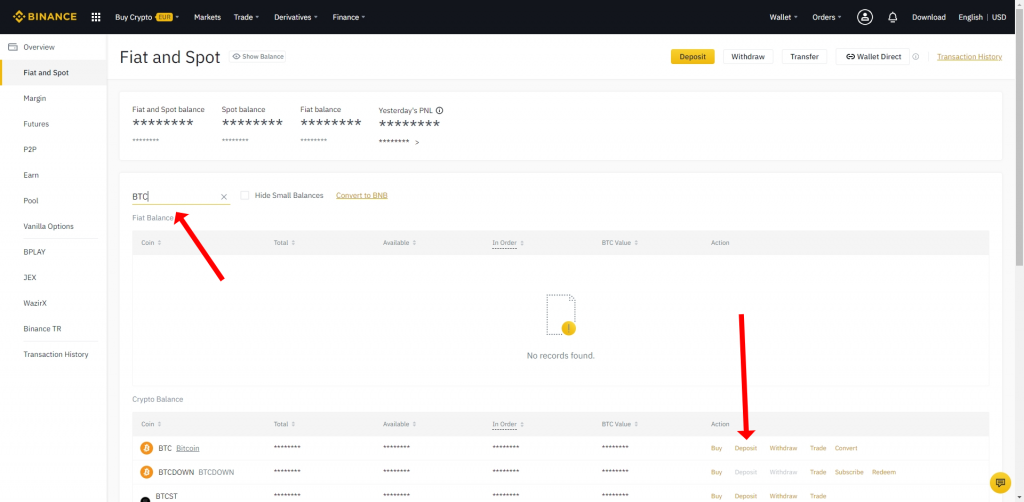
Task: Click the Overview wallet card icon
Action: pyautogui.click(x=12, y=47)
